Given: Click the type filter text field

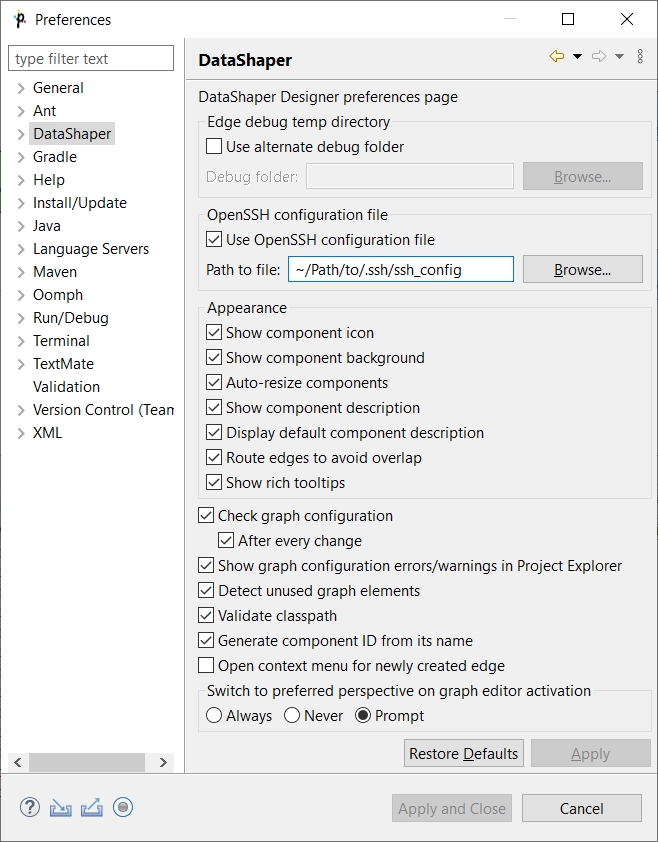Looking at the screenshot, I should (x=91, y=58).
